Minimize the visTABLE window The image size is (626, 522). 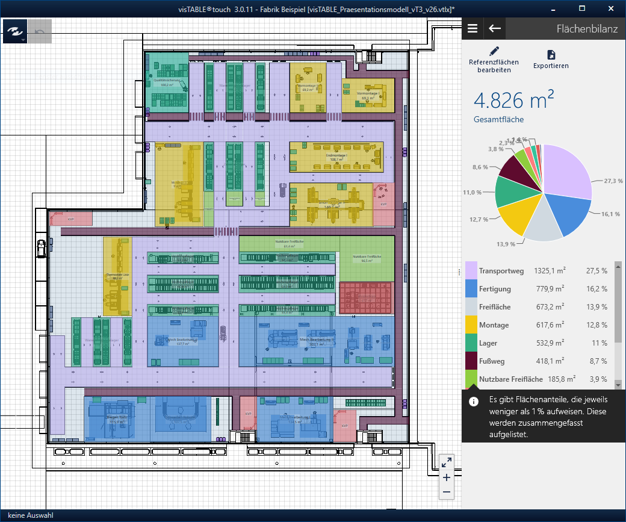553,9
